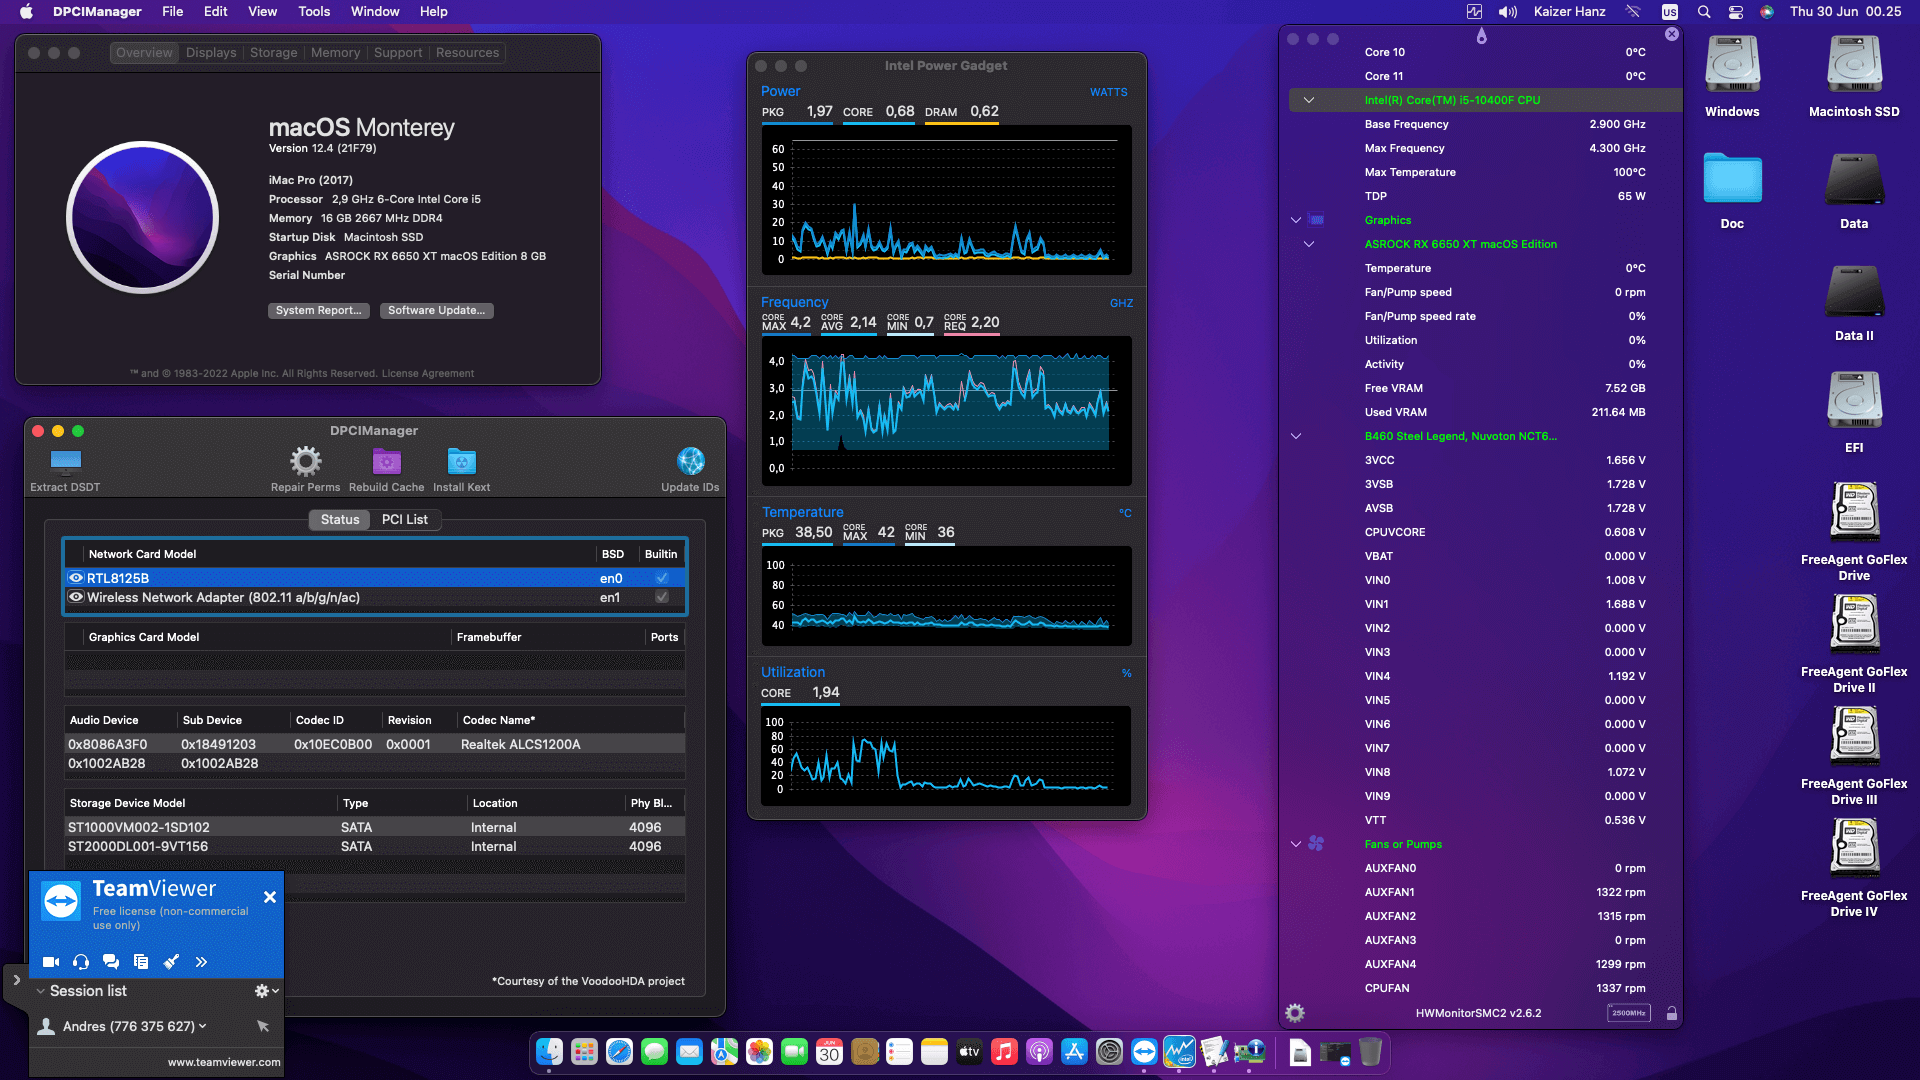This screenshot has height=1080, width=1920.
Task: Open TeamViewer file box icon
Action: click(141, 962)
